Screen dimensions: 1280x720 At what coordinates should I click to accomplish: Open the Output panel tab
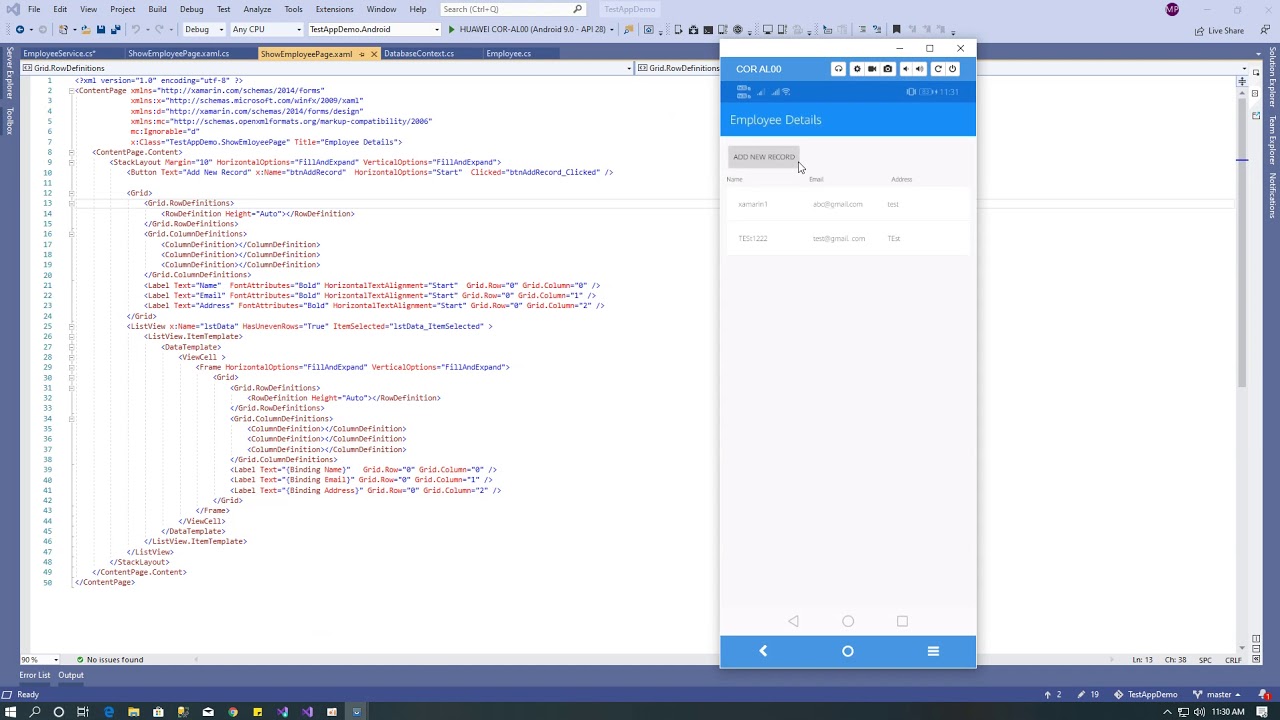point(71,675)
